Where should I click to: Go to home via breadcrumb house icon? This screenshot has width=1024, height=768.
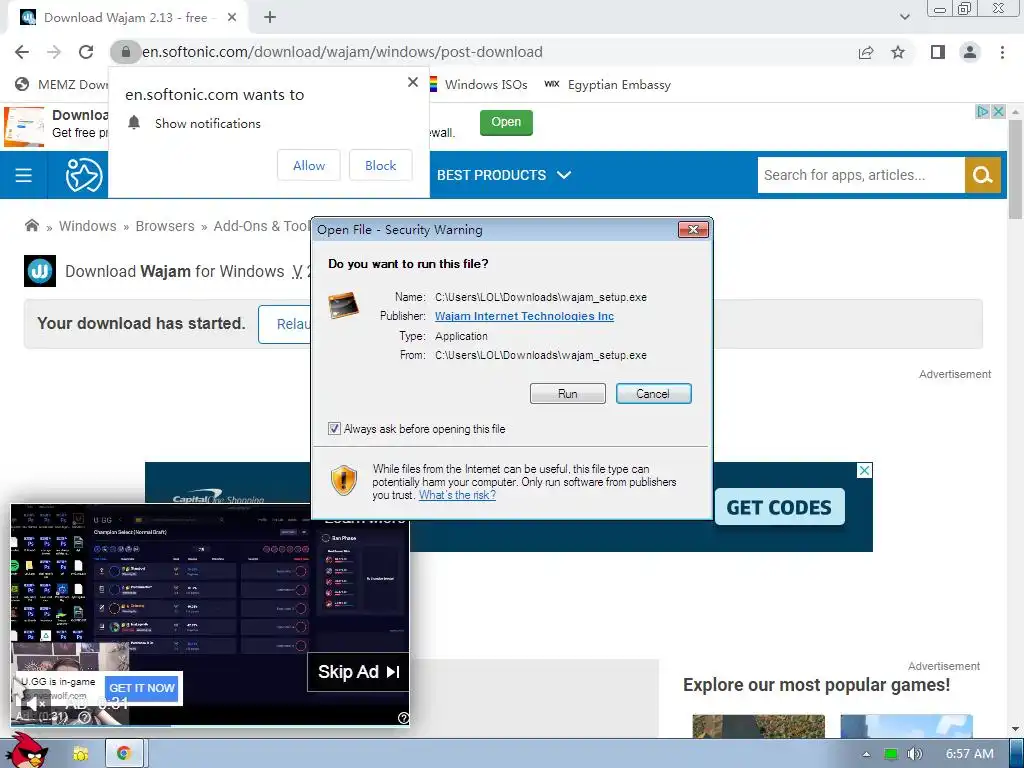coord(31,226)
